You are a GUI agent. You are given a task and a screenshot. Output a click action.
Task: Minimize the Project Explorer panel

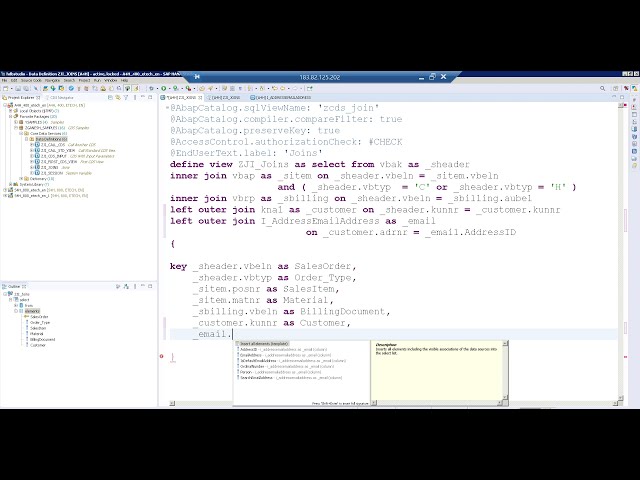[x=143, y=97]
